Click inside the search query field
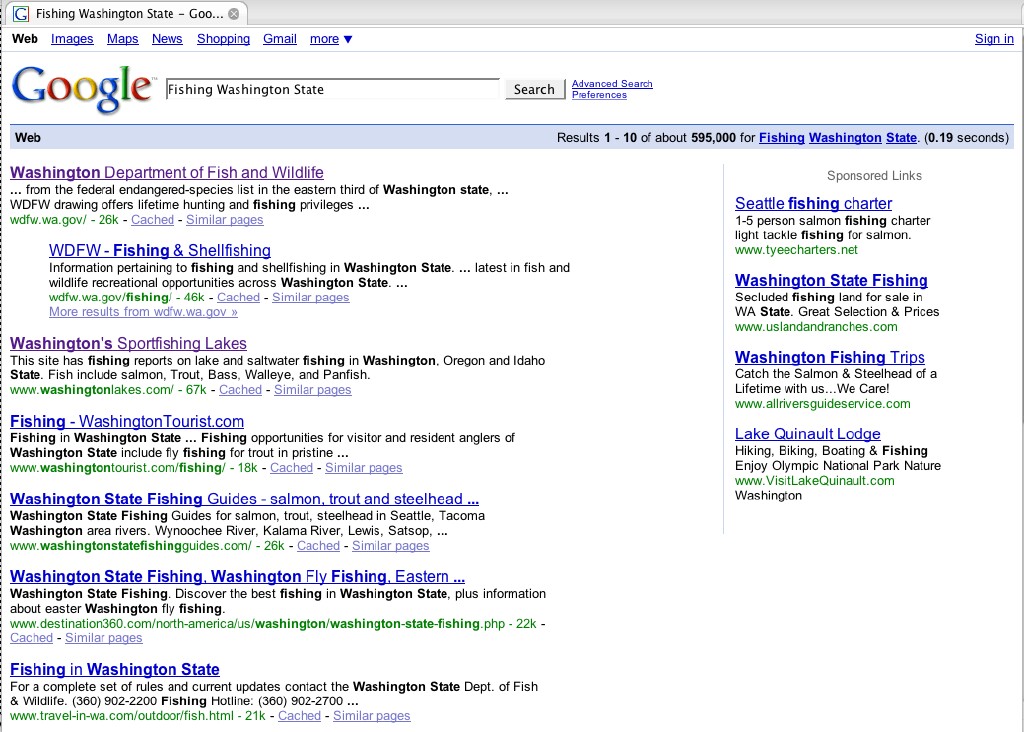This screenshot has width=1024, height=732. pos(330,89)
